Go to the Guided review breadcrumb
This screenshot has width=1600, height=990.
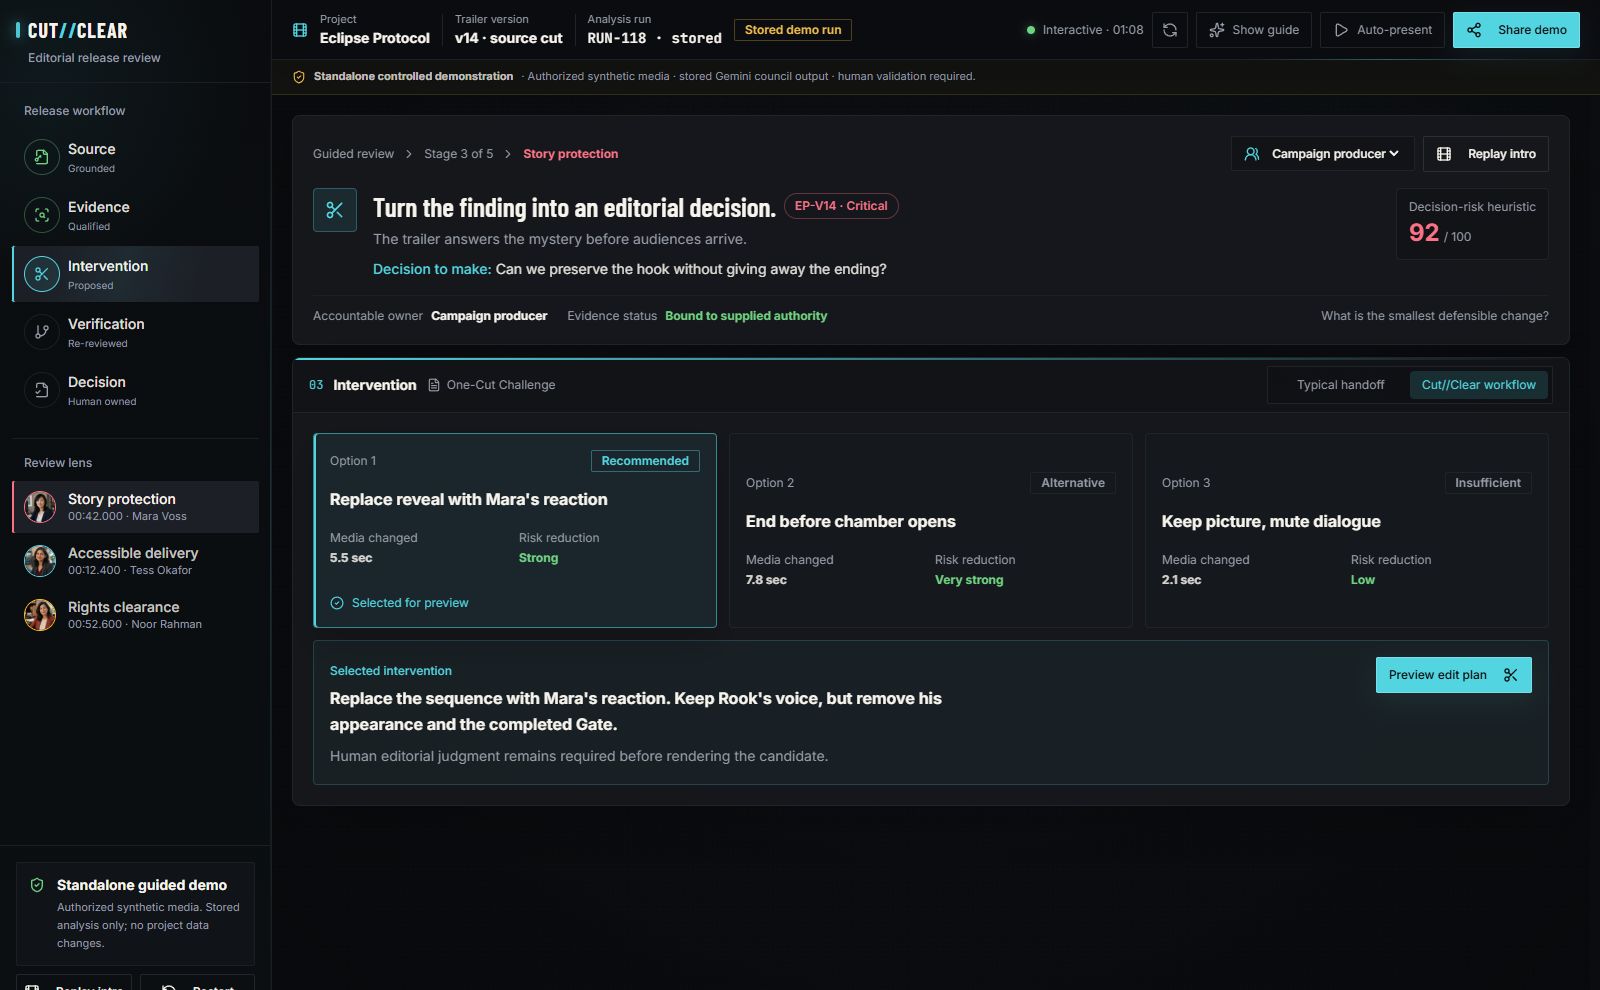point(353,154)
